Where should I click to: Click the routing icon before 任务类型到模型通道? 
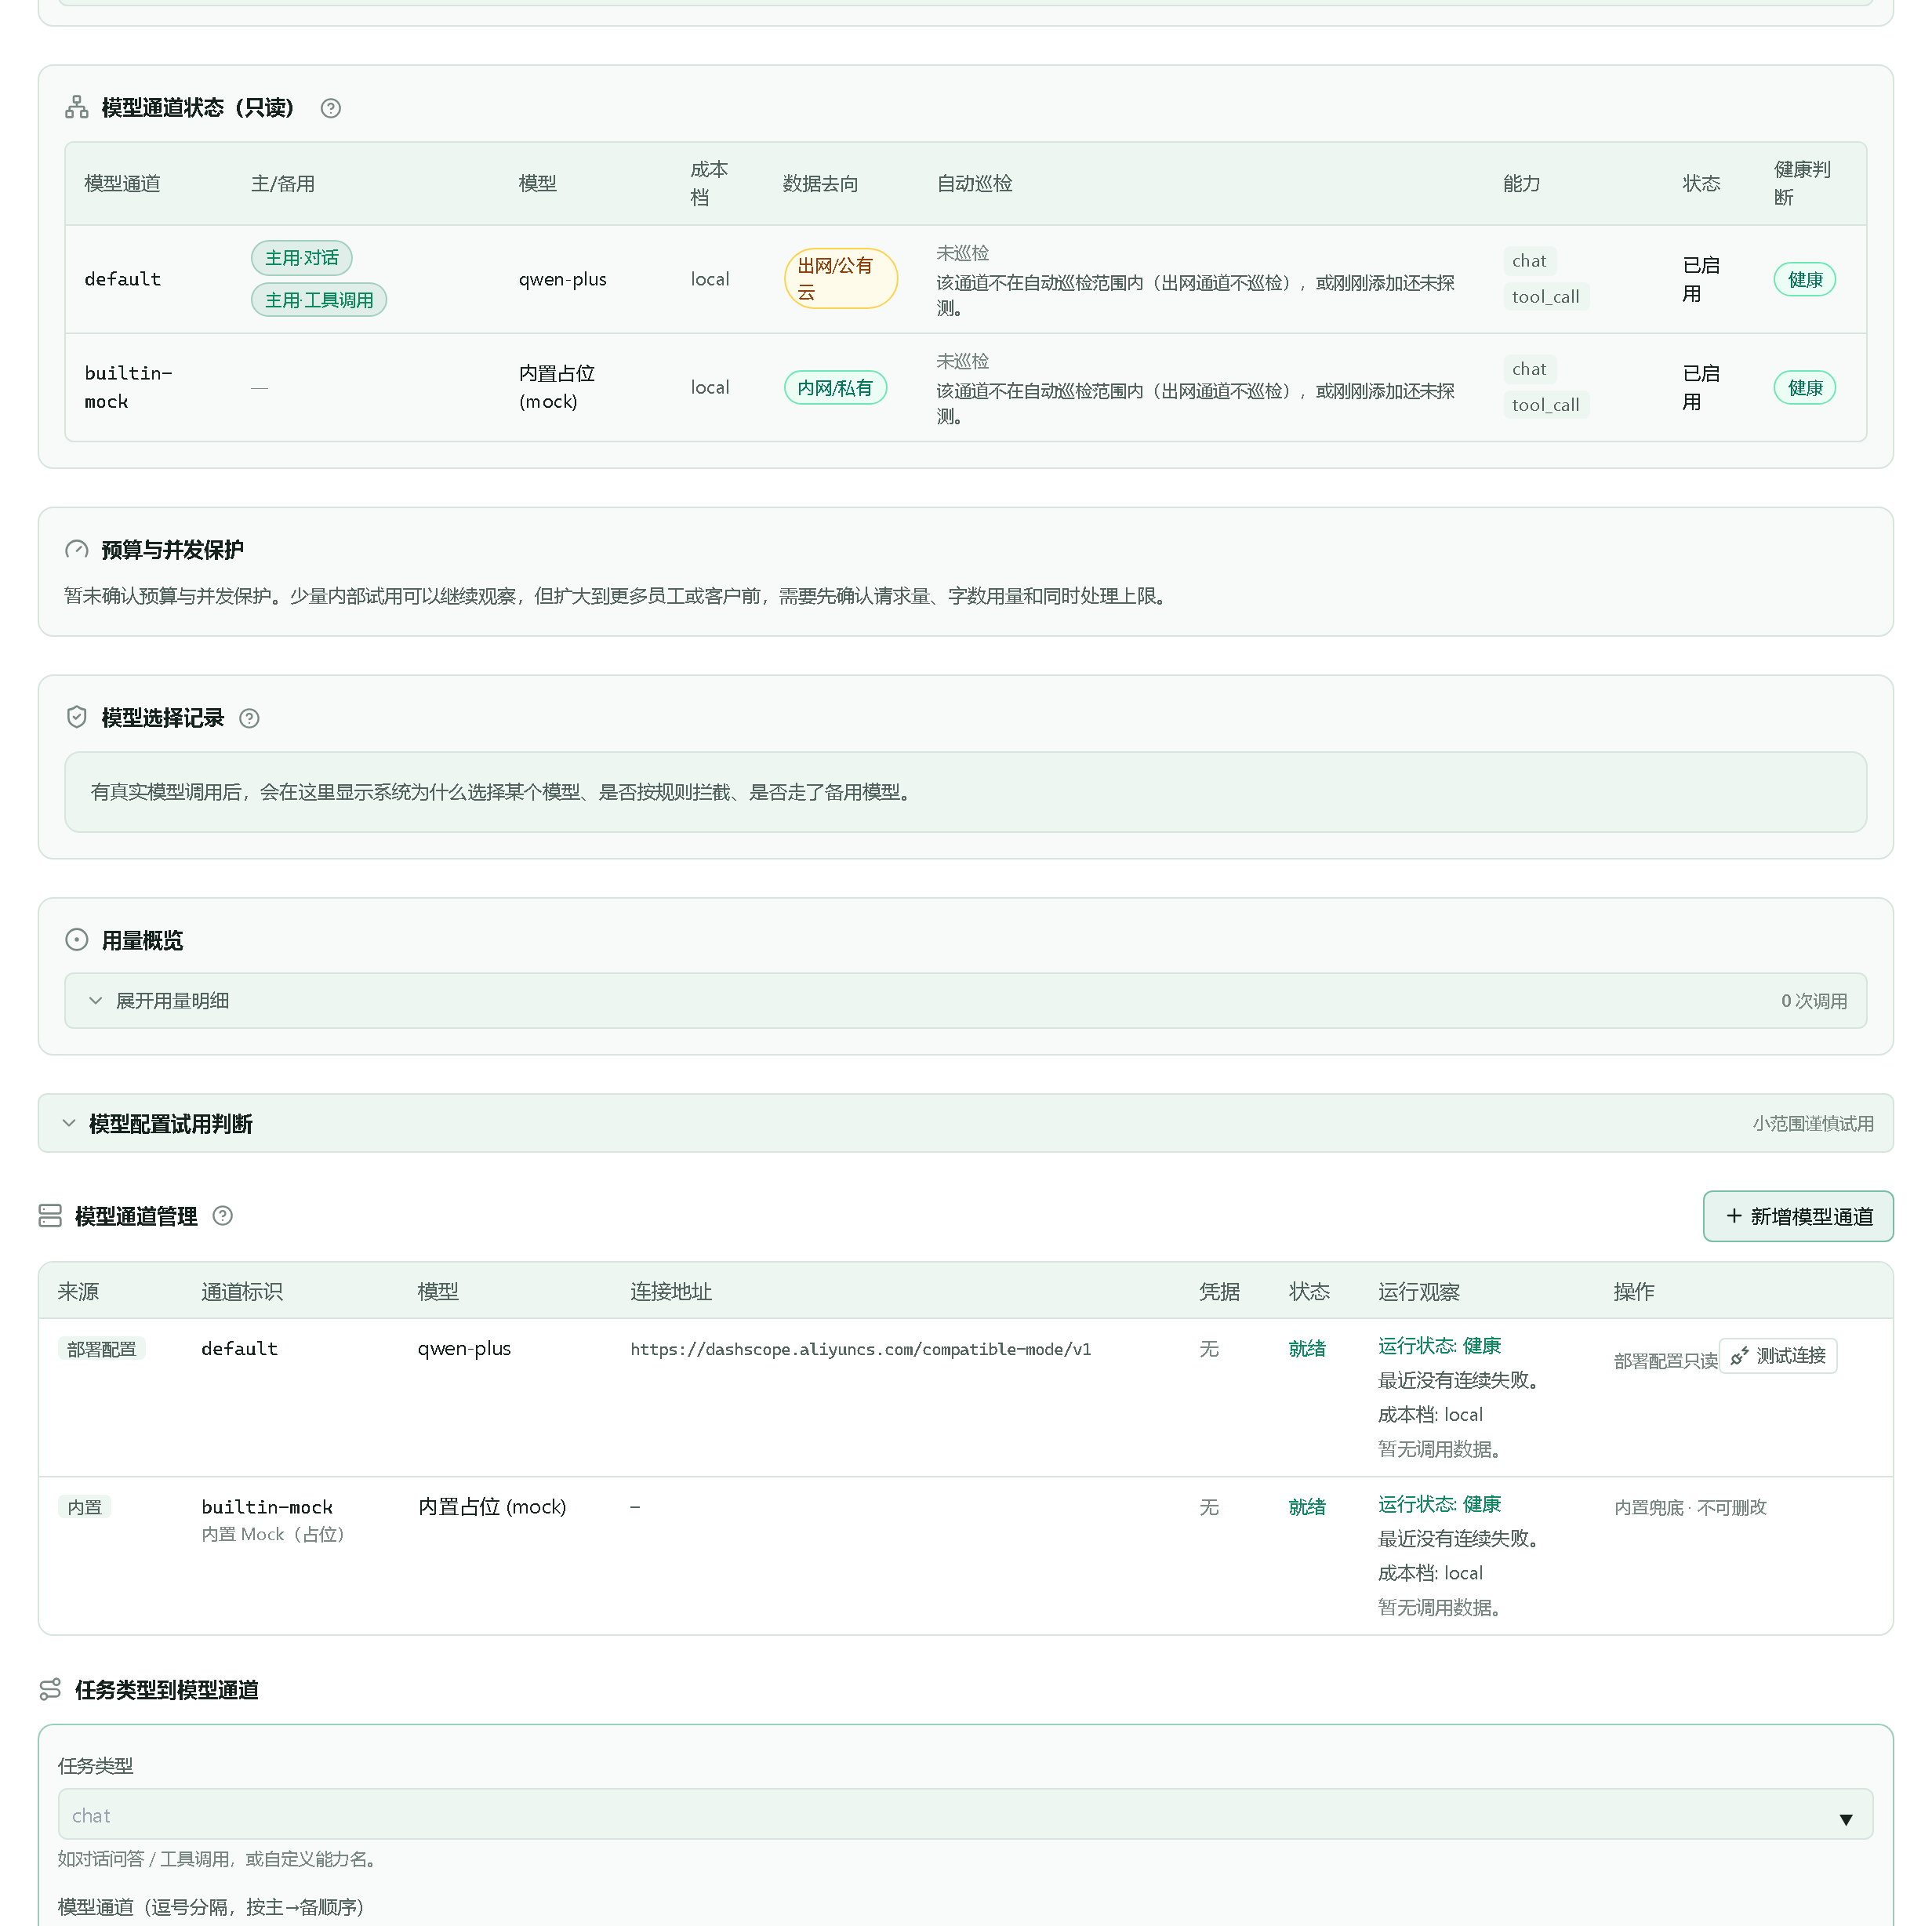[50, 1690]
